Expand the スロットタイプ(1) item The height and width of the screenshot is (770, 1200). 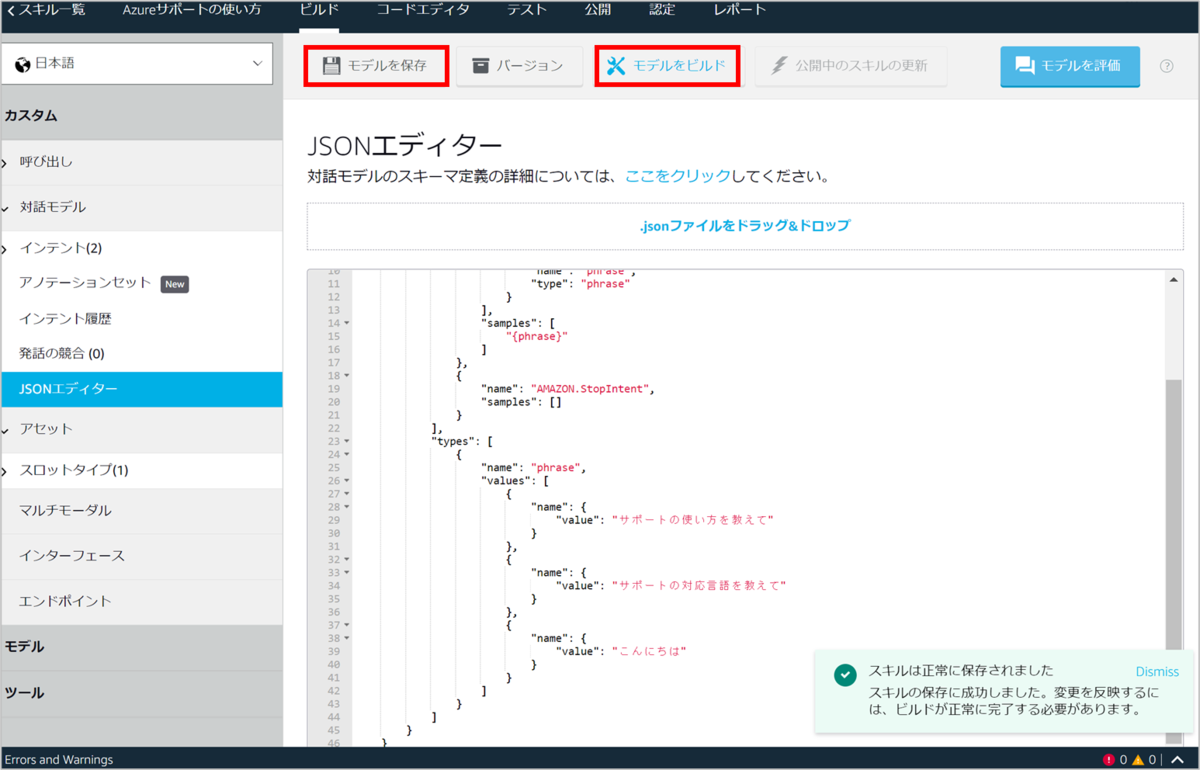[5, 470]
